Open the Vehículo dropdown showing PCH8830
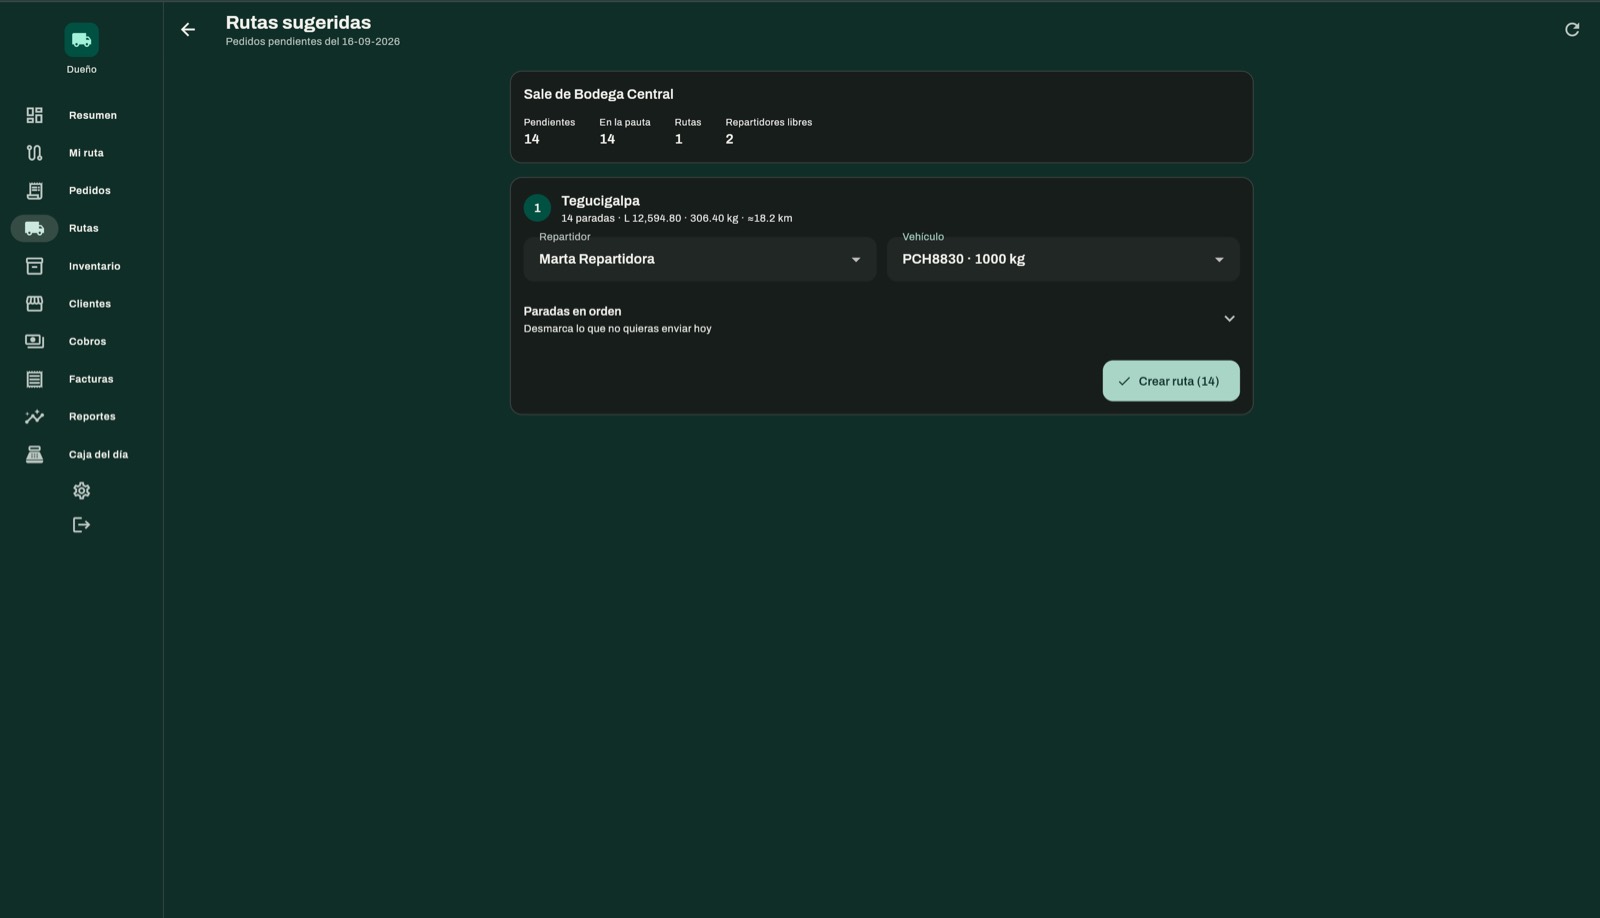Screen dimensions: 1600x918 pyautogui.click(x=1063, y=259)
